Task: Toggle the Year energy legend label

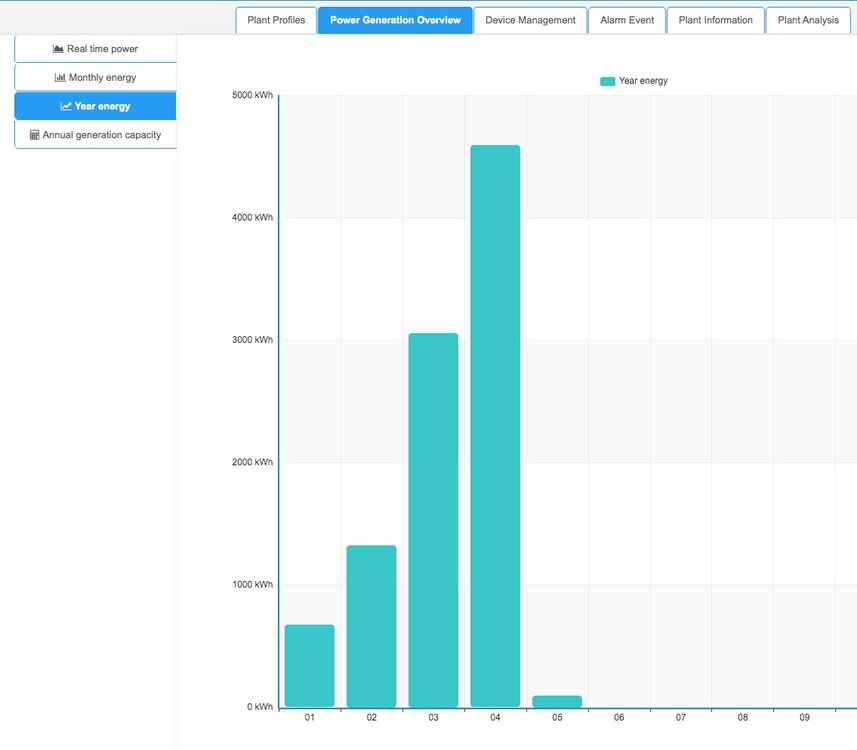Action: coord(643,81)
